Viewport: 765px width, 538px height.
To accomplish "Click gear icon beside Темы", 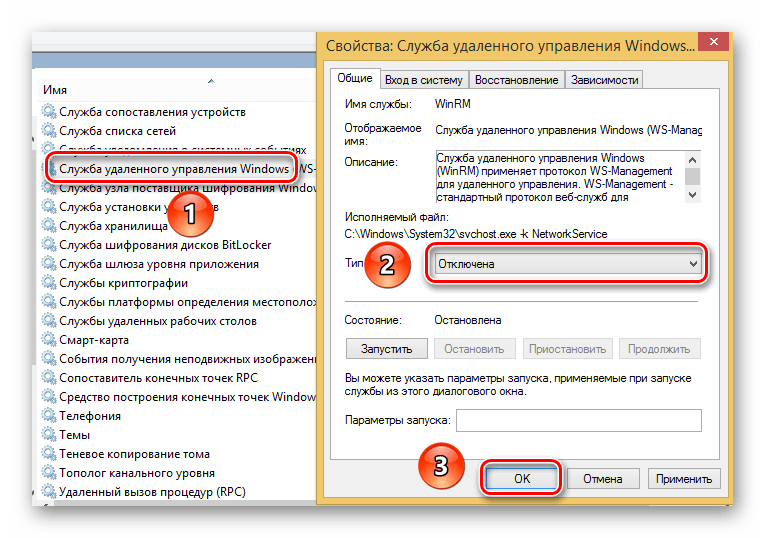I will (49, 435).
